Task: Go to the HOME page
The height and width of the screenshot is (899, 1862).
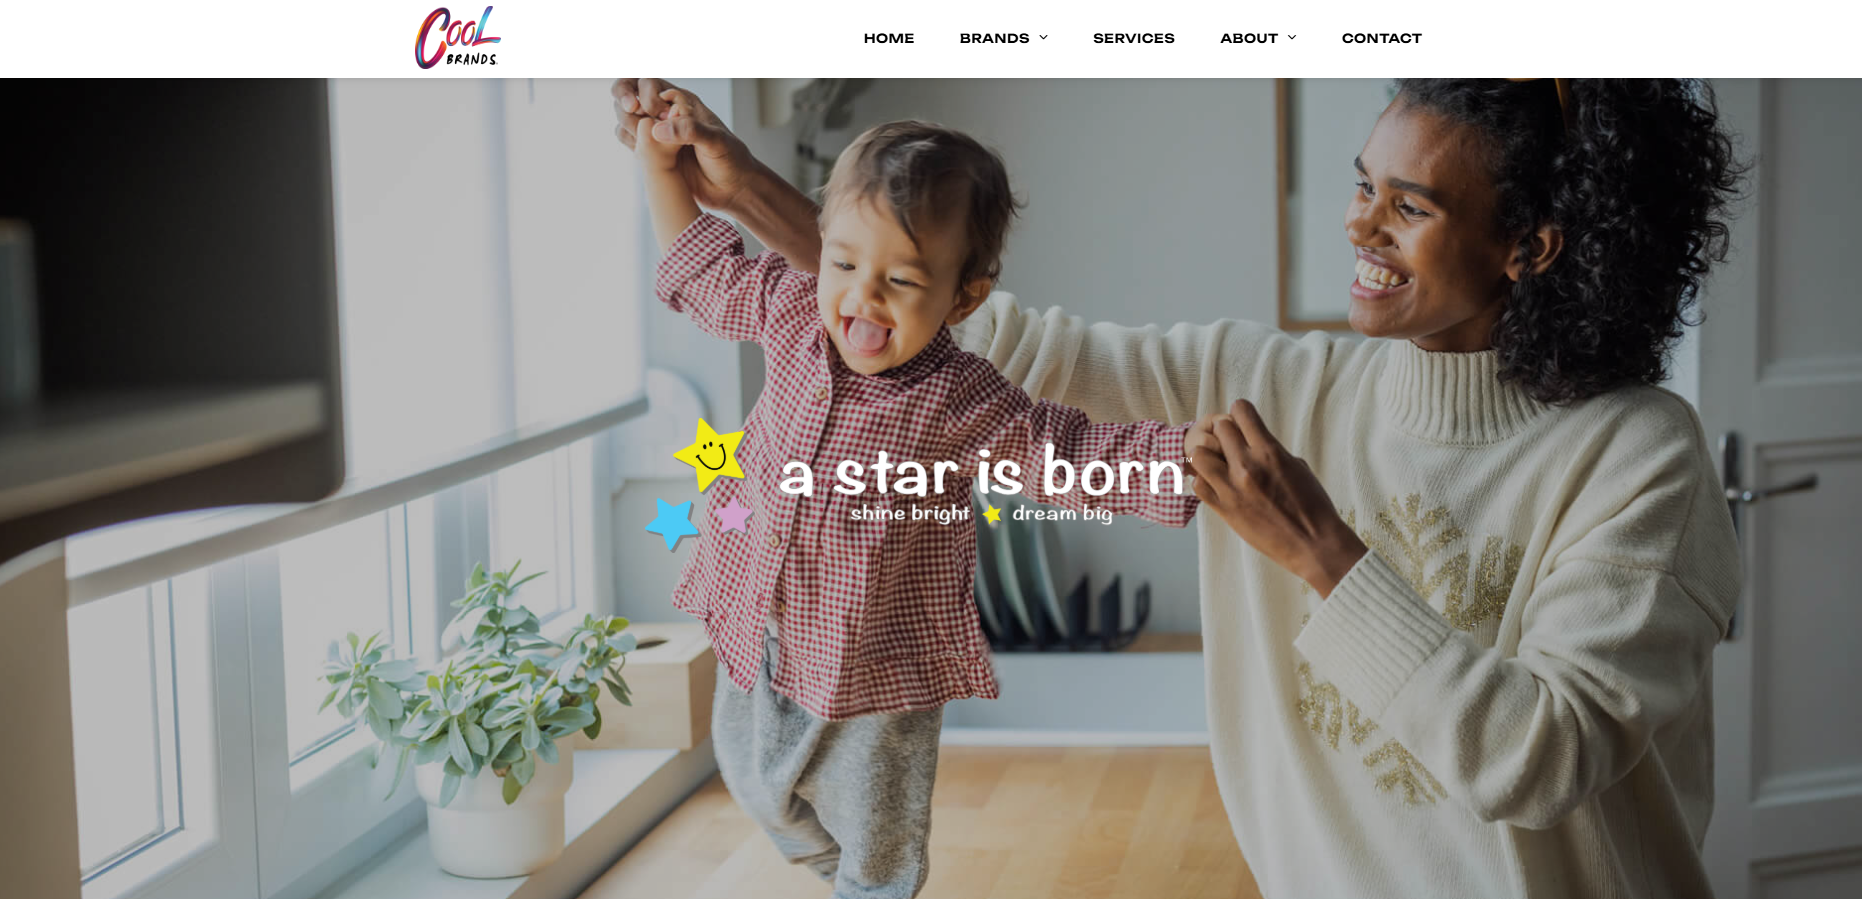Action: 889,38
